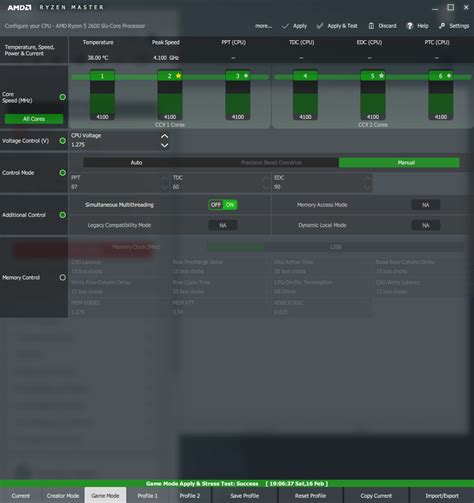Increase TDC value with up arrow
This screenshot has height=503, width=474.
click(266, 179)
